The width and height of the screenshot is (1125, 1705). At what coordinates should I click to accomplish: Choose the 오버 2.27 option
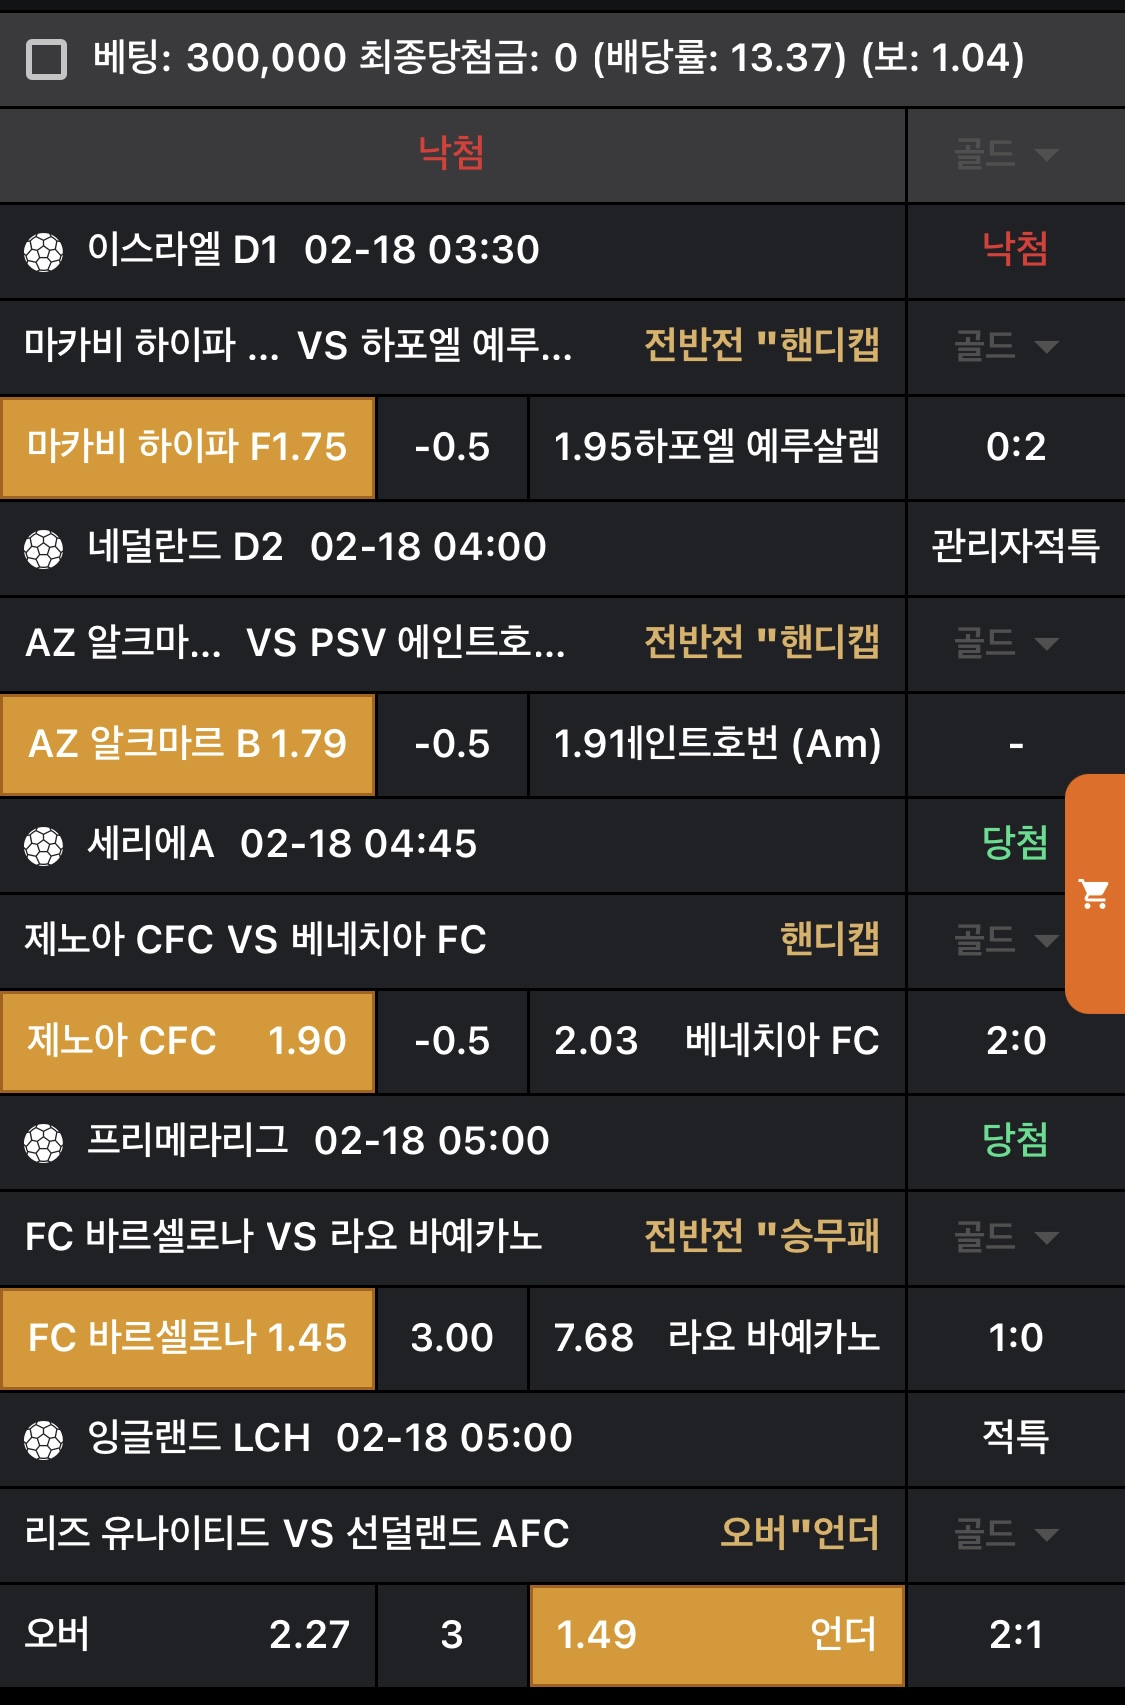click(x=188, y=1635)
